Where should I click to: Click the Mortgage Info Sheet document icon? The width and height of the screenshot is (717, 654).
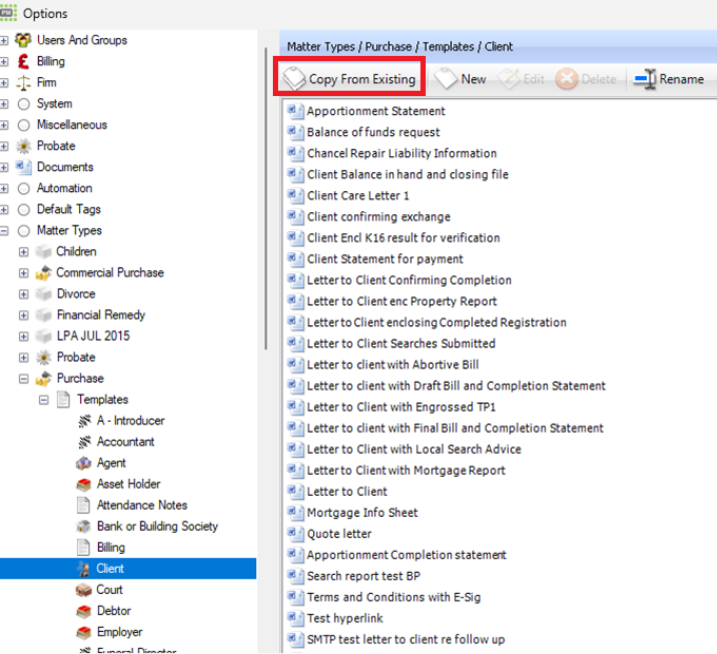(x=295, y=512)
